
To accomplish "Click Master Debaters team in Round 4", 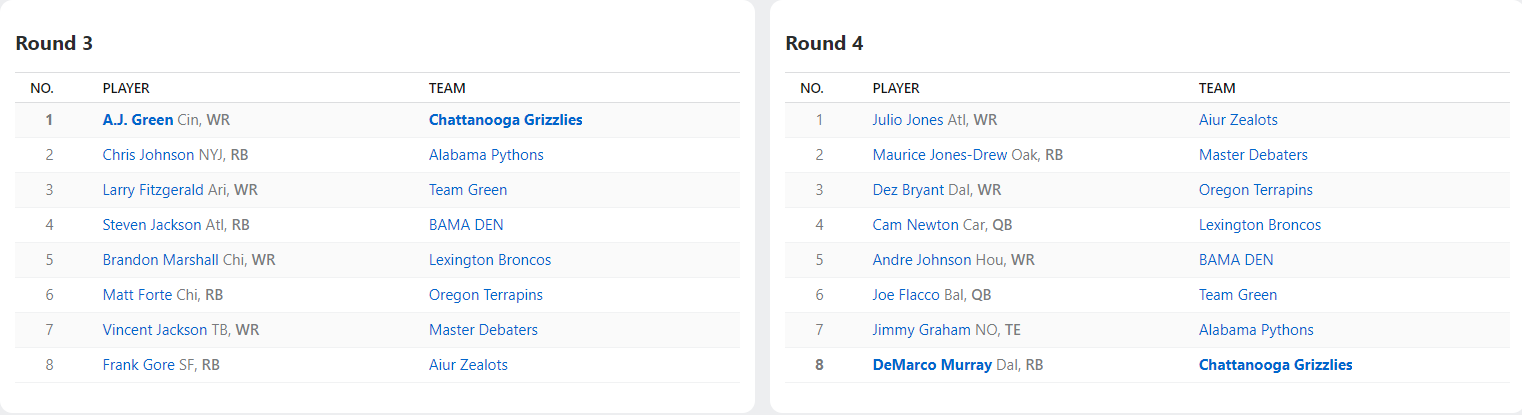I will point(1253,155).
